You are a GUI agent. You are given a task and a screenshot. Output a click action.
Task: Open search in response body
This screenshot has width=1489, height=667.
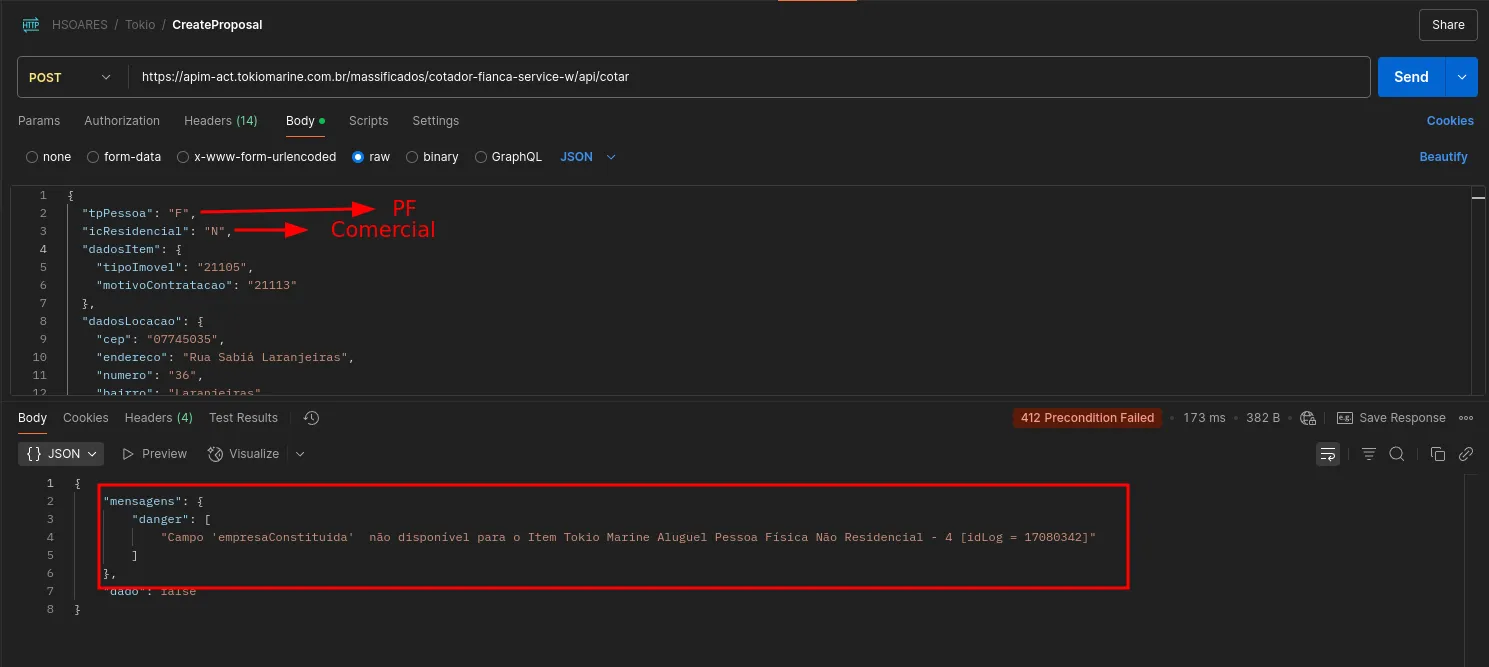1397,454
